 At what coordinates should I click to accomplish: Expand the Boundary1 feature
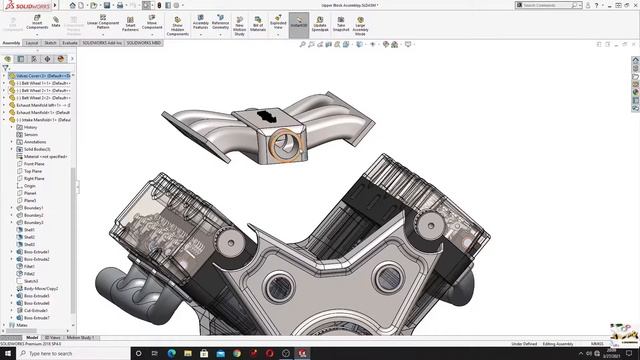tap(11, 208)
